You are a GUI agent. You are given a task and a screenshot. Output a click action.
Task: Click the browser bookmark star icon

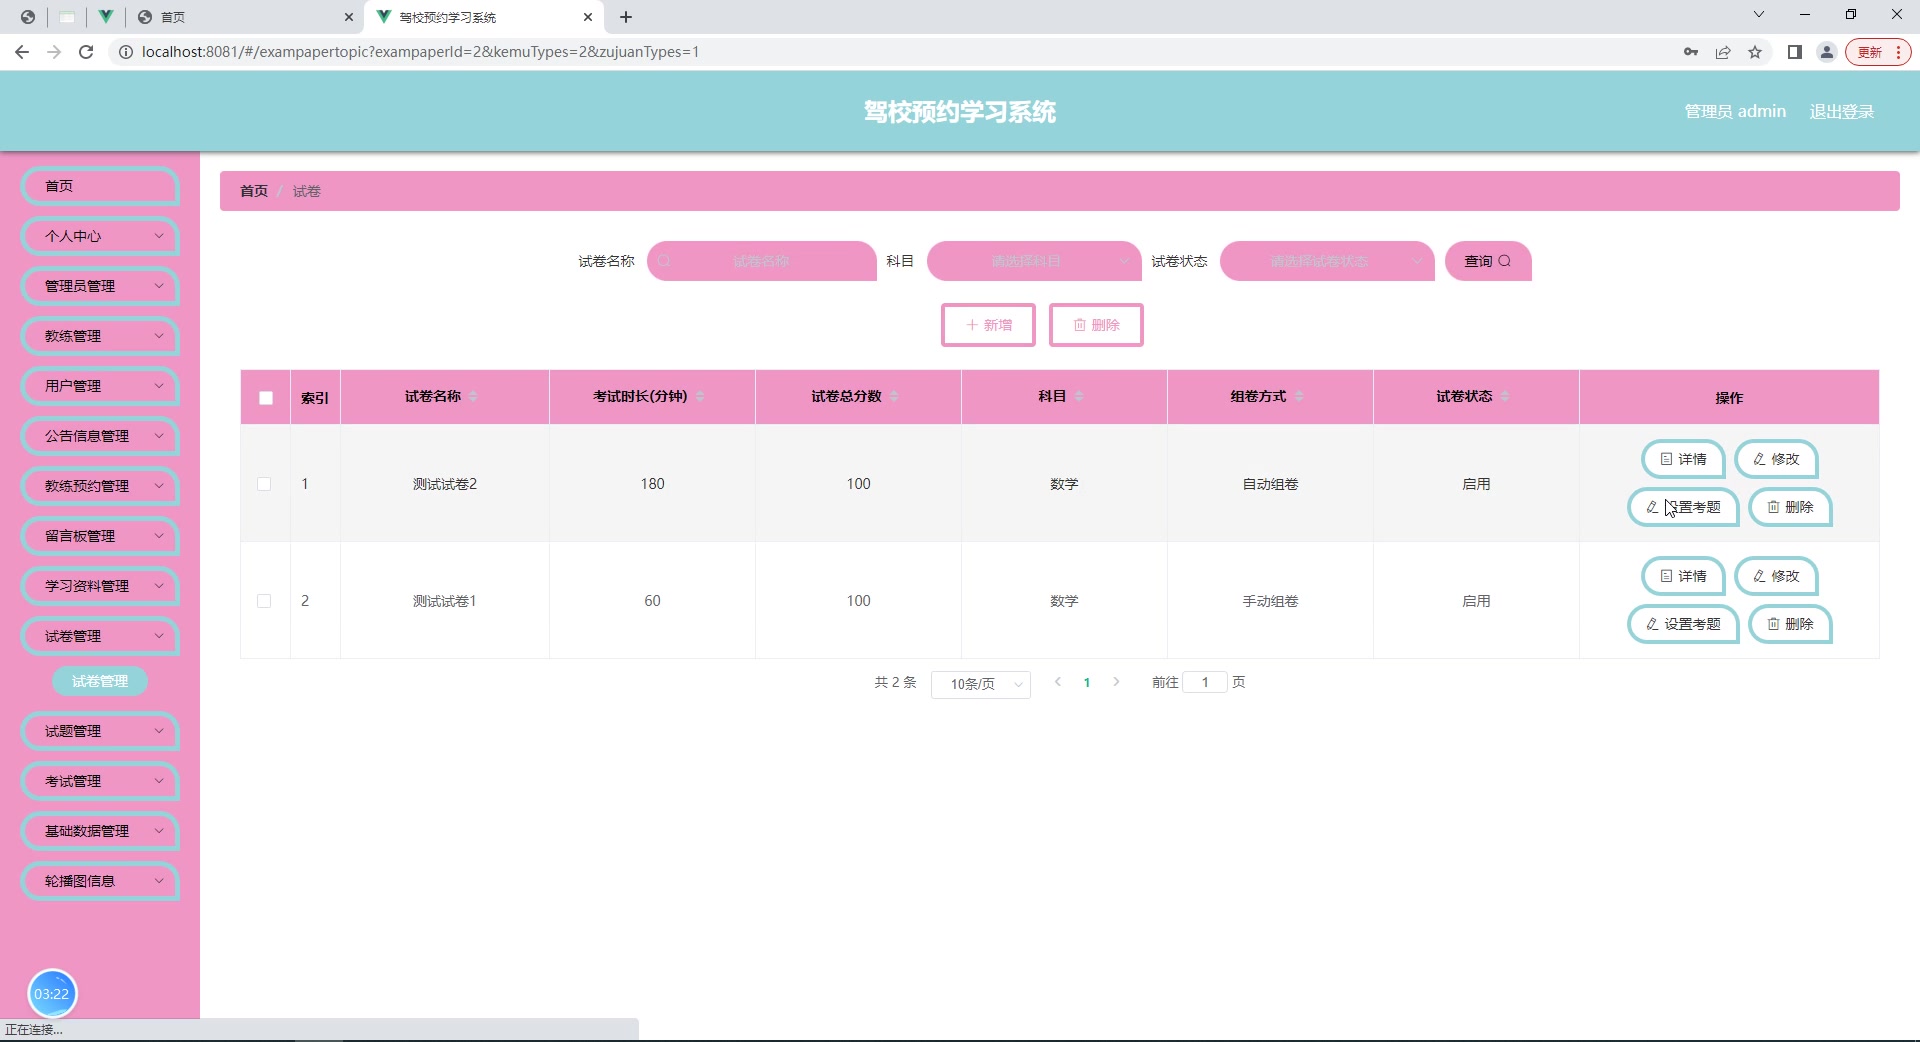pos(1756,52)
